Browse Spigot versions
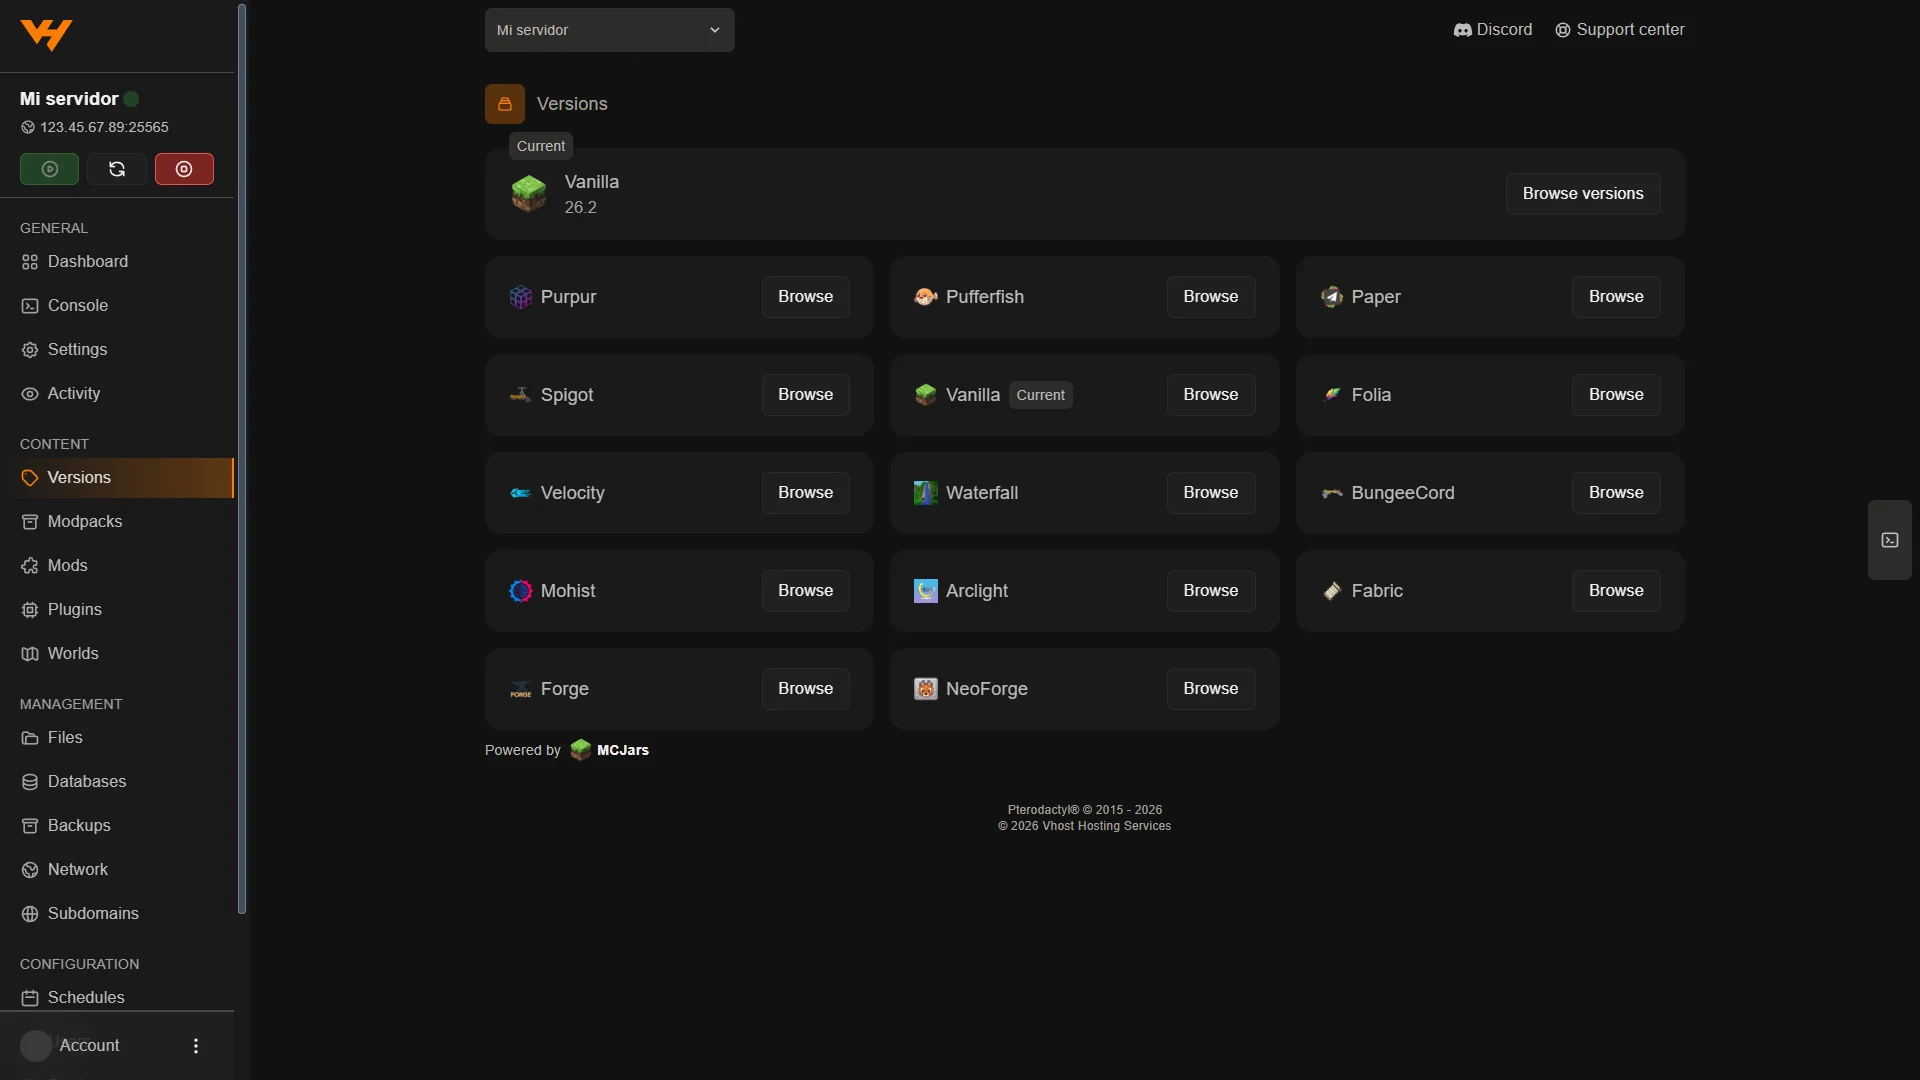The width and height of the screenshot is (1920, 1080). click(x=806, y=395)
